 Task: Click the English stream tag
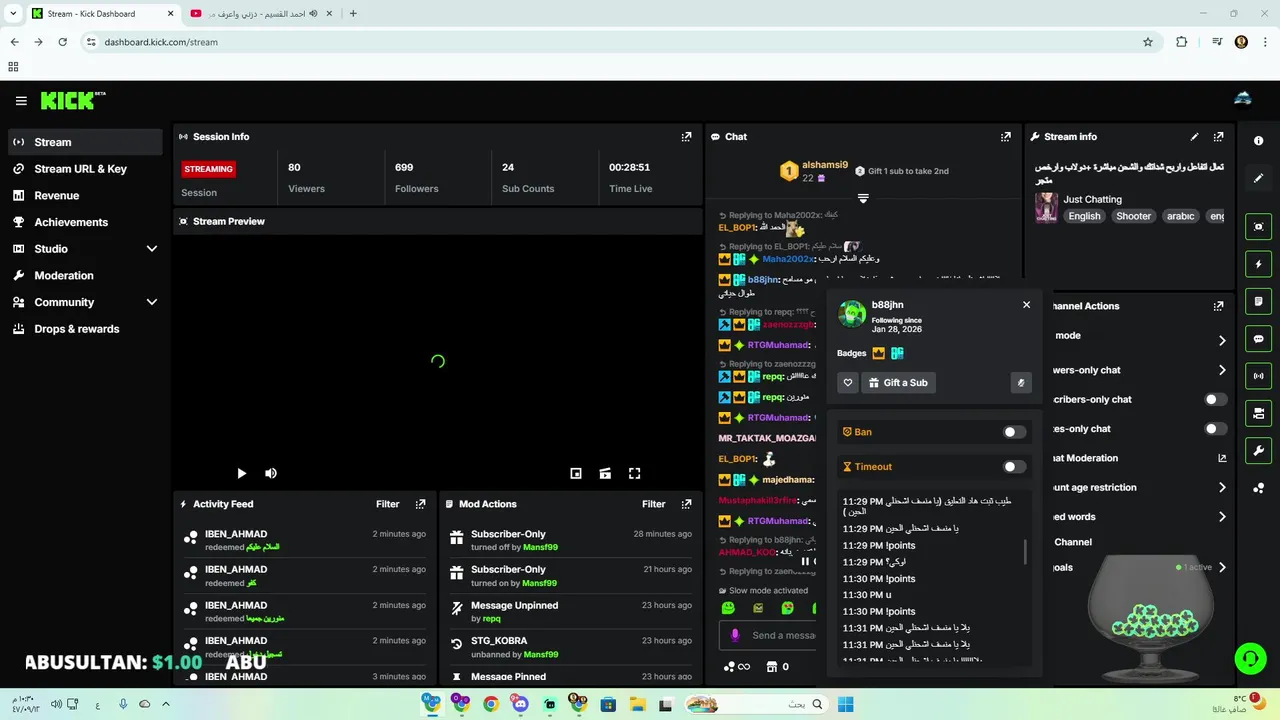1084,216
